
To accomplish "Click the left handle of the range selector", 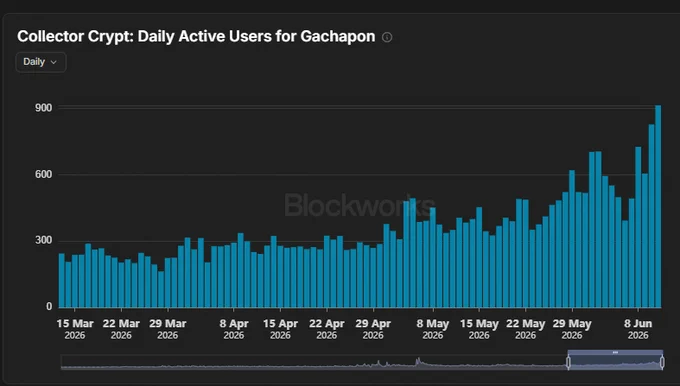I will (x=568, y=362).
